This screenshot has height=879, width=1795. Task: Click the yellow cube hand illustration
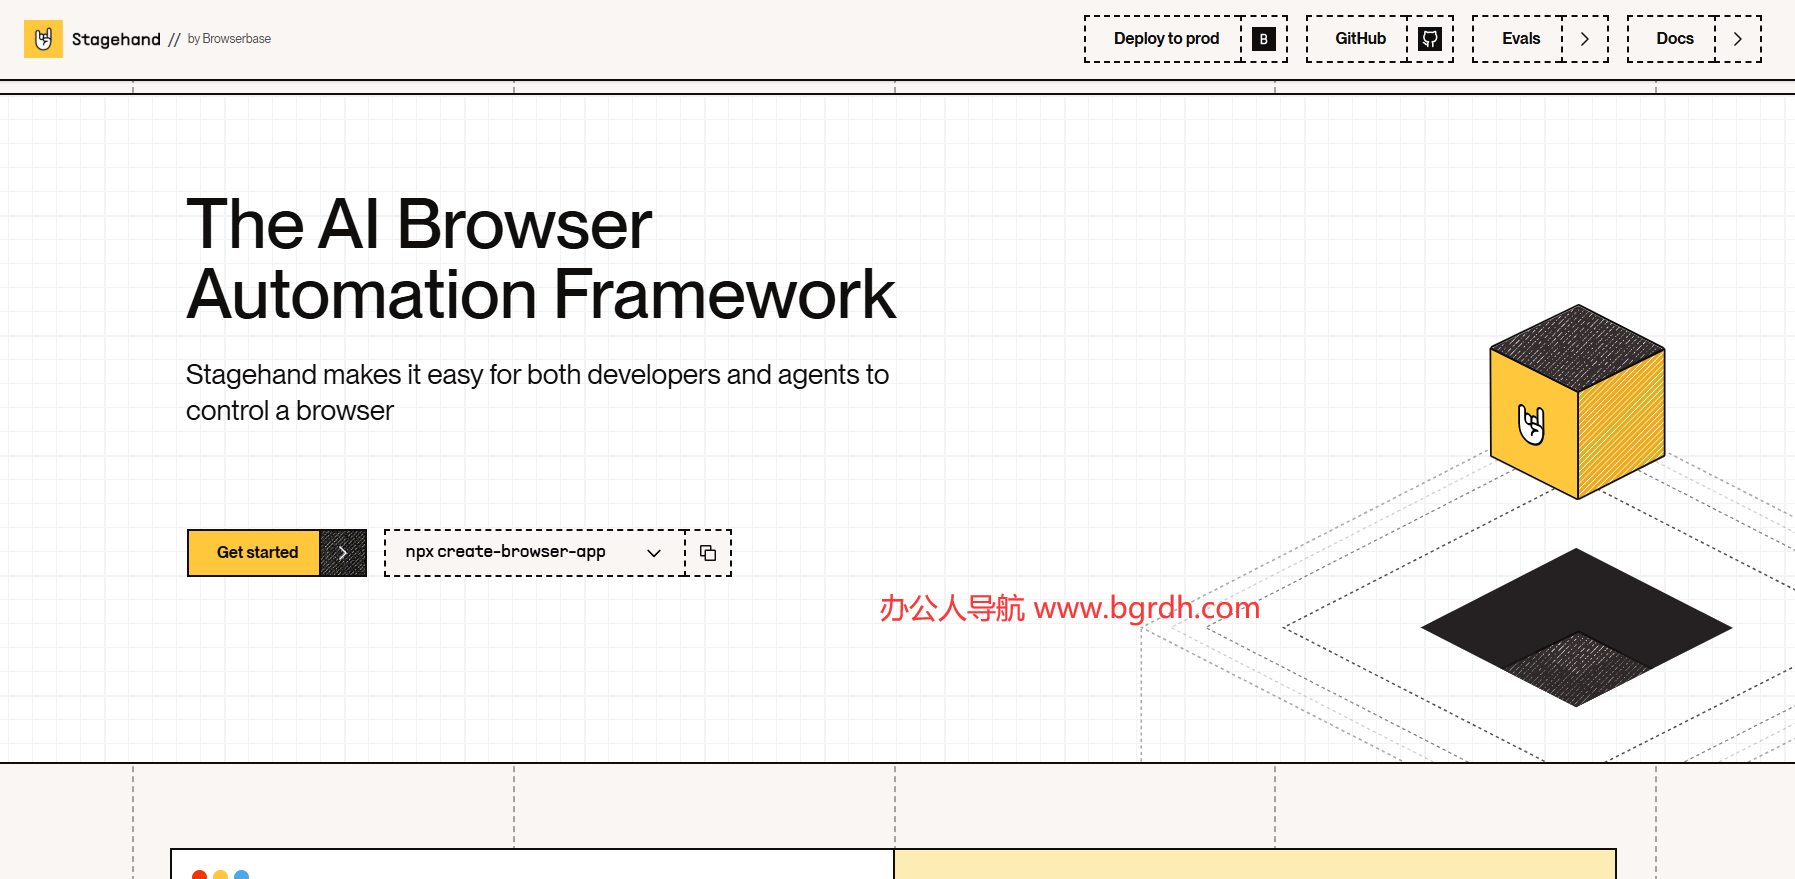tap(1576, 402)
